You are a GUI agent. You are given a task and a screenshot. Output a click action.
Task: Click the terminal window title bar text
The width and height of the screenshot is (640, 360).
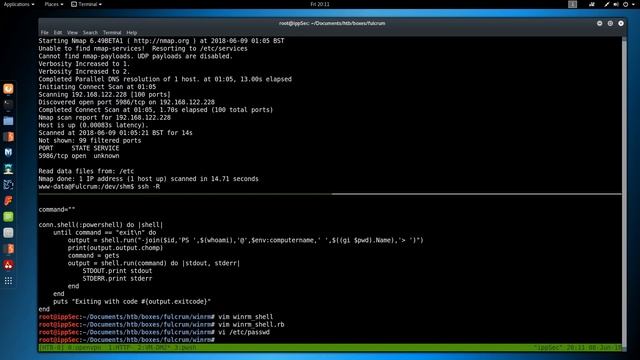332,23
